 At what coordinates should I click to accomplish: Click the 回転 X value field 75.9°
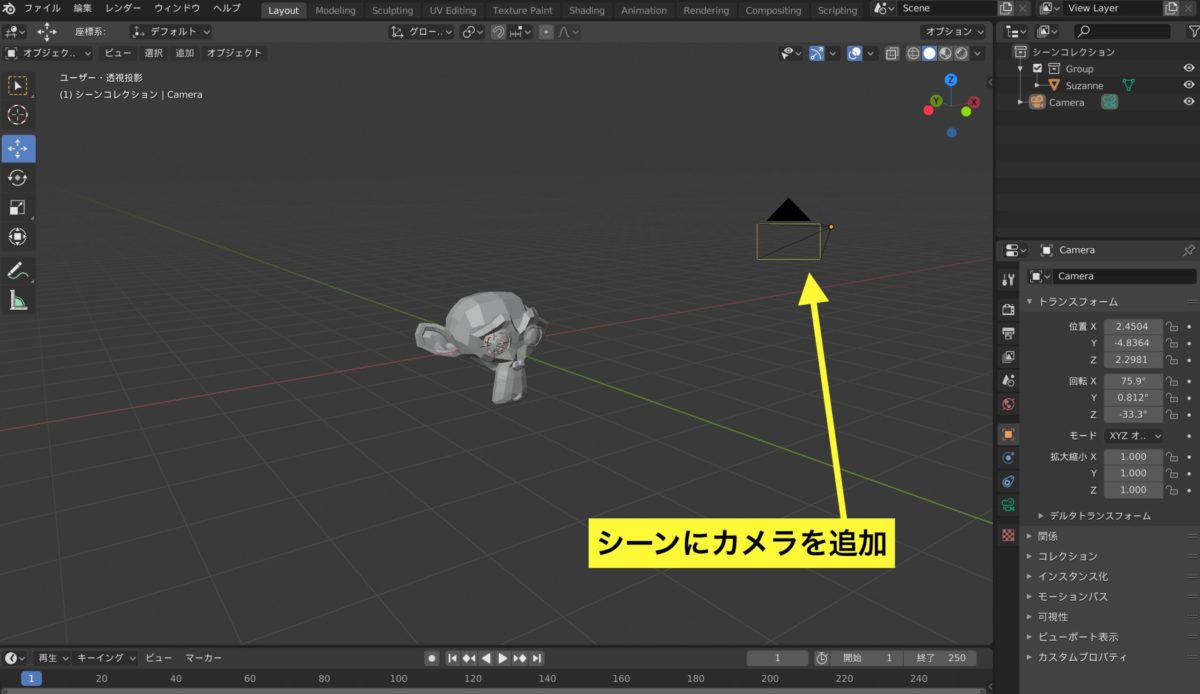(x=1133, y=381)
